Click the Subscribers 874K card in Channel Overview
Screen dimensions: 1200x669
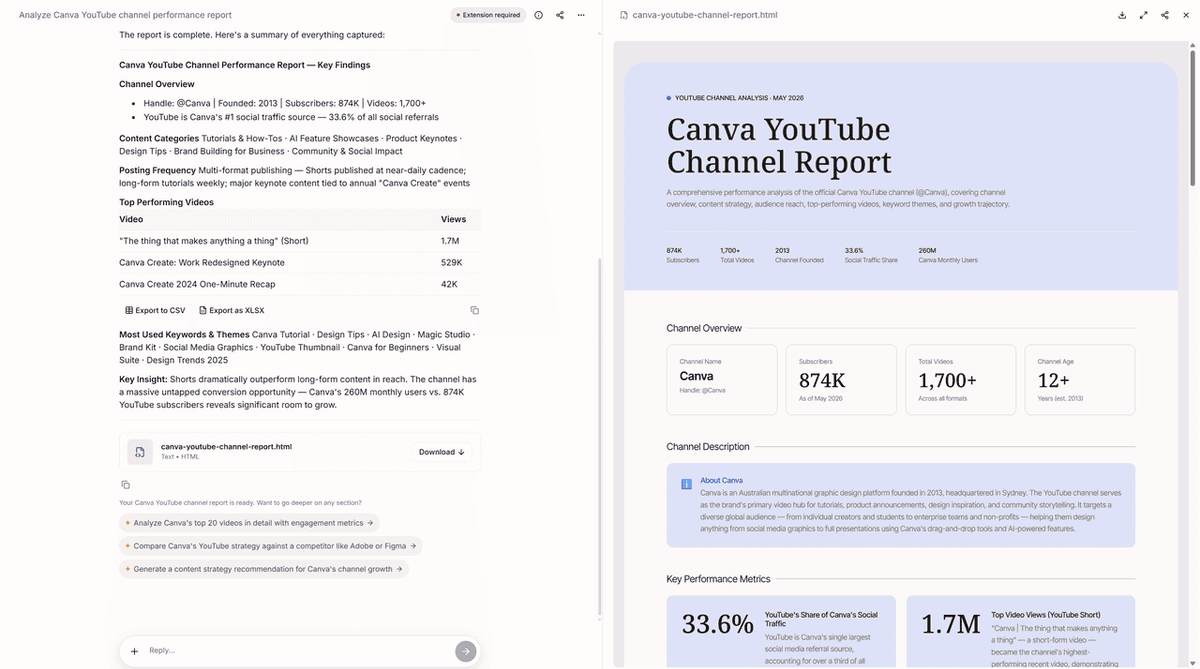click(x=841, y=380)
